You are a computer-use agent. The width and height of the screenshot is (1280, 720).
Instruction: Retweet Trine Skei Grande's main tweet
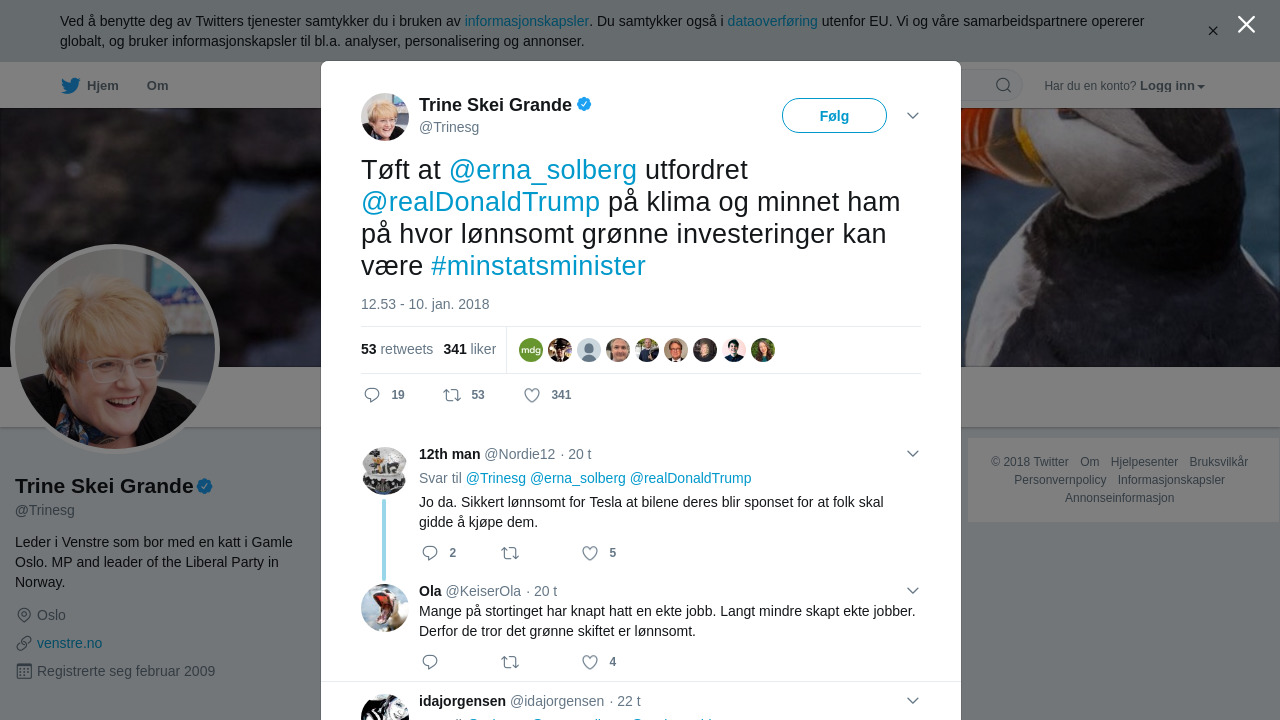pos(452,395)
